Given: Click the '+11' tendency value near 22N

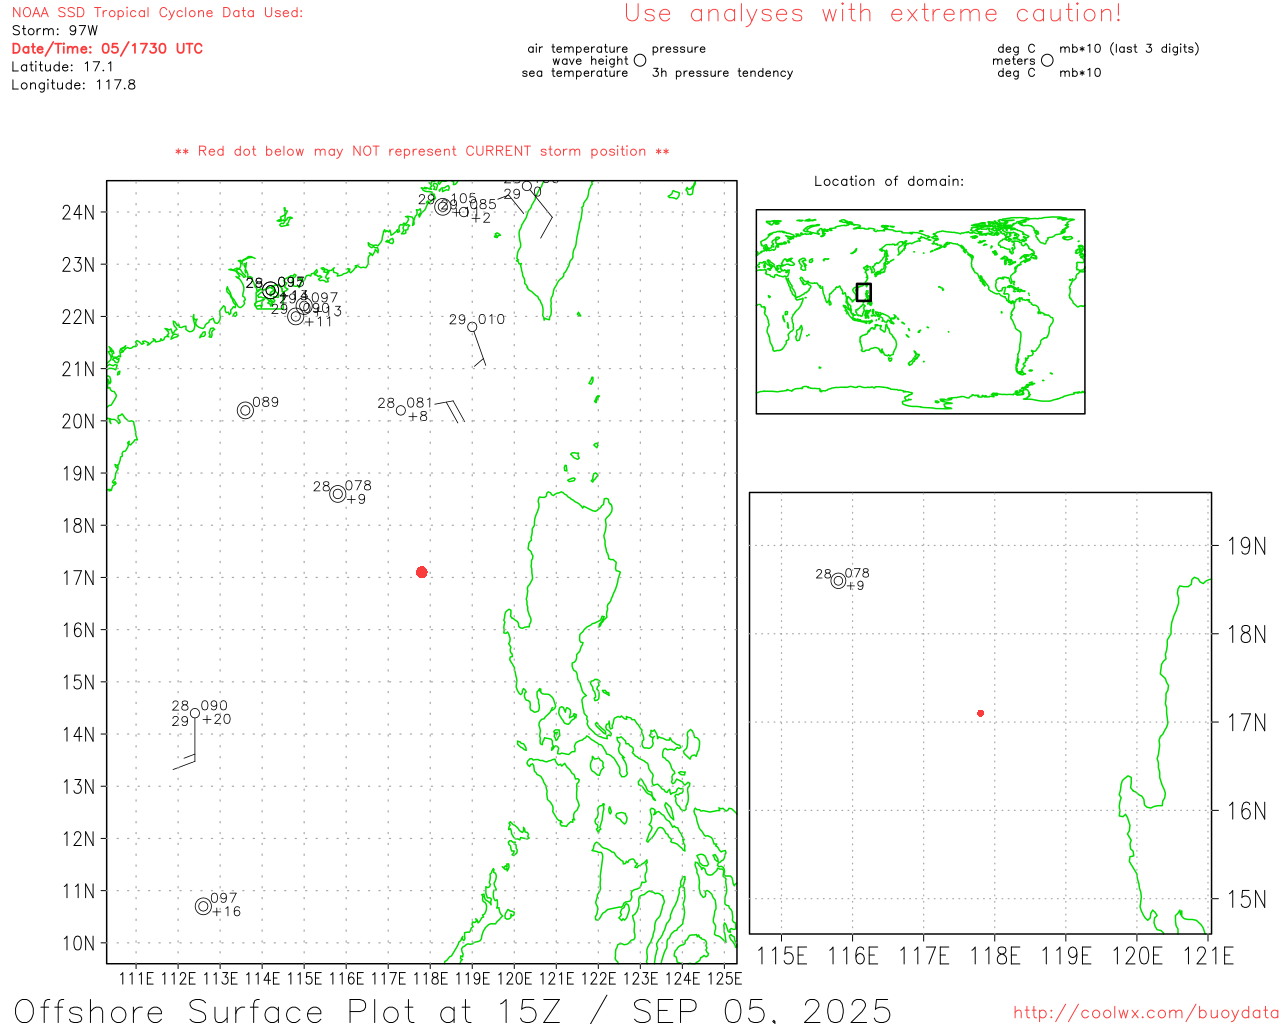Looking at the screenshot, I should (x=318, y=321).
